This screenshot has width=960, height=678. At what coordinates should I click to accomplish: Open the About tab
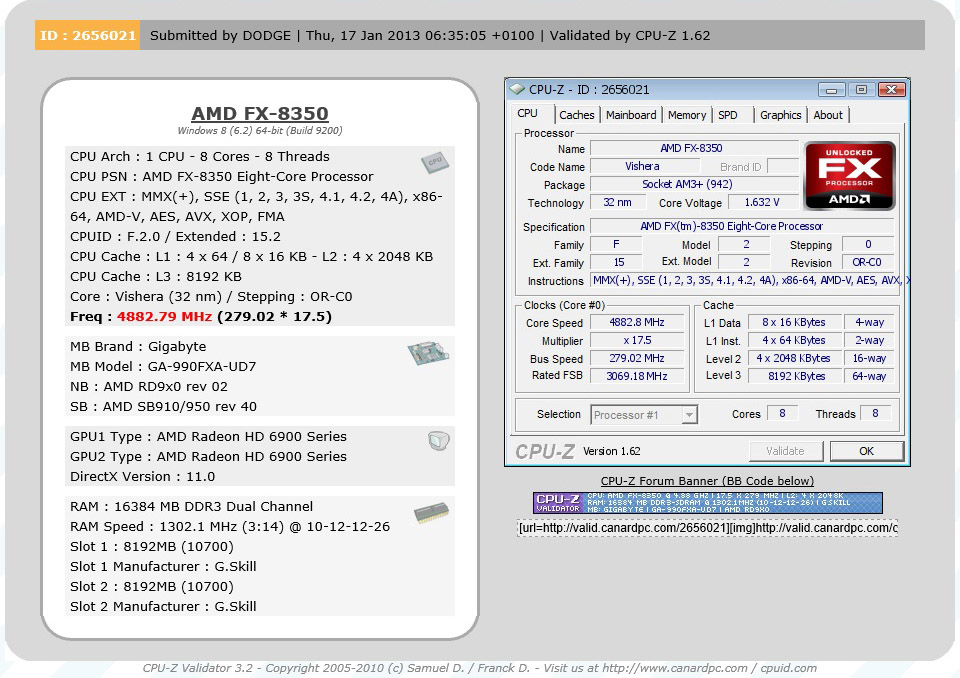click(828, 115)
